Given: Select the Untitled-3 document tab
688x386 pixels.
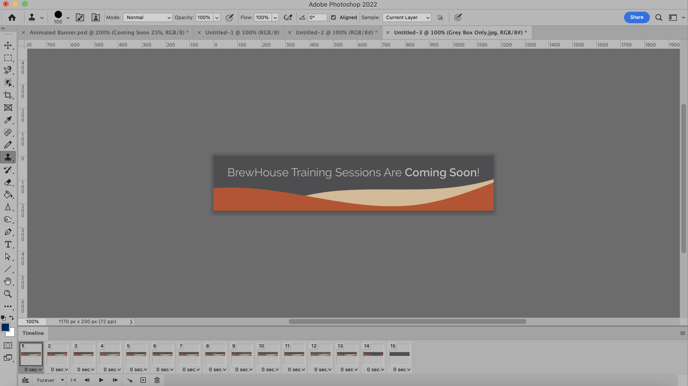Looking at the screenshot, I should [x=460, y=32].
